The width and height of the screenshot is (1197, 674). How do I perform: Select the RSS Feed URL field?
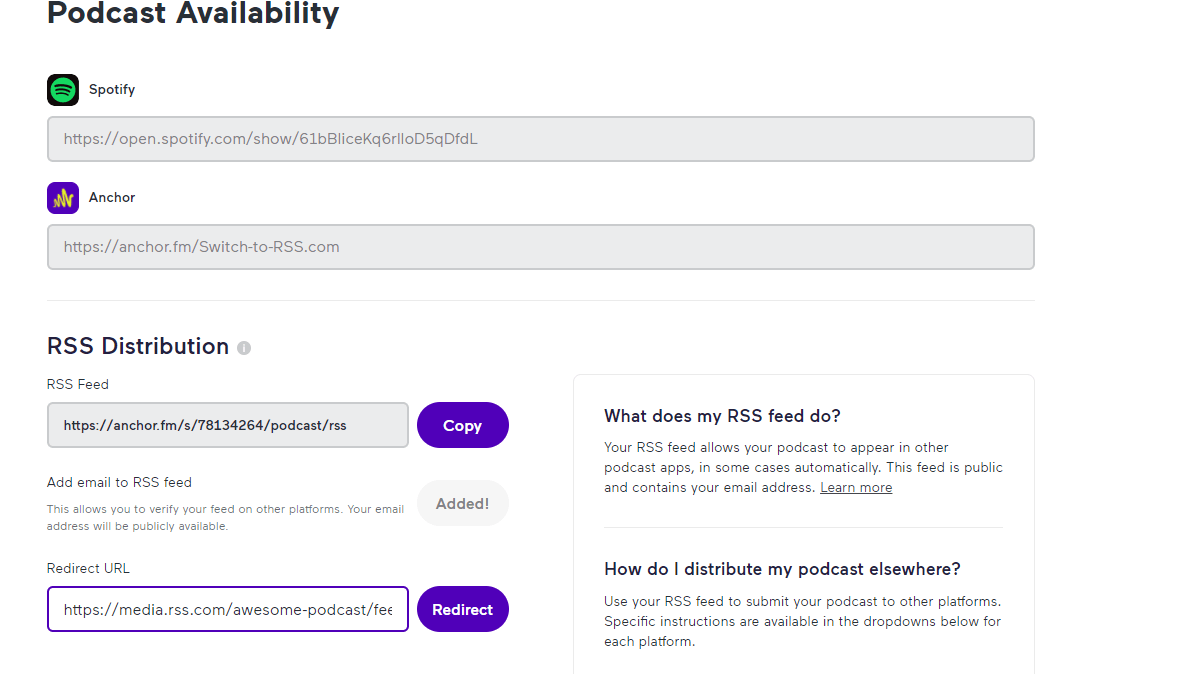click(x=228, y=425)
